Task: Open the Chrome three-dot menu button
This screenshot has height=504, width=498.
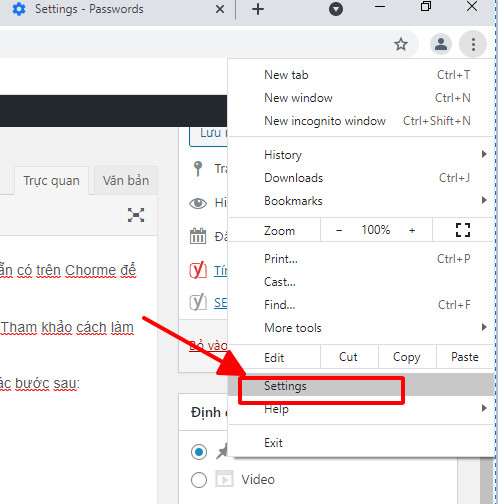Action: 473,44
